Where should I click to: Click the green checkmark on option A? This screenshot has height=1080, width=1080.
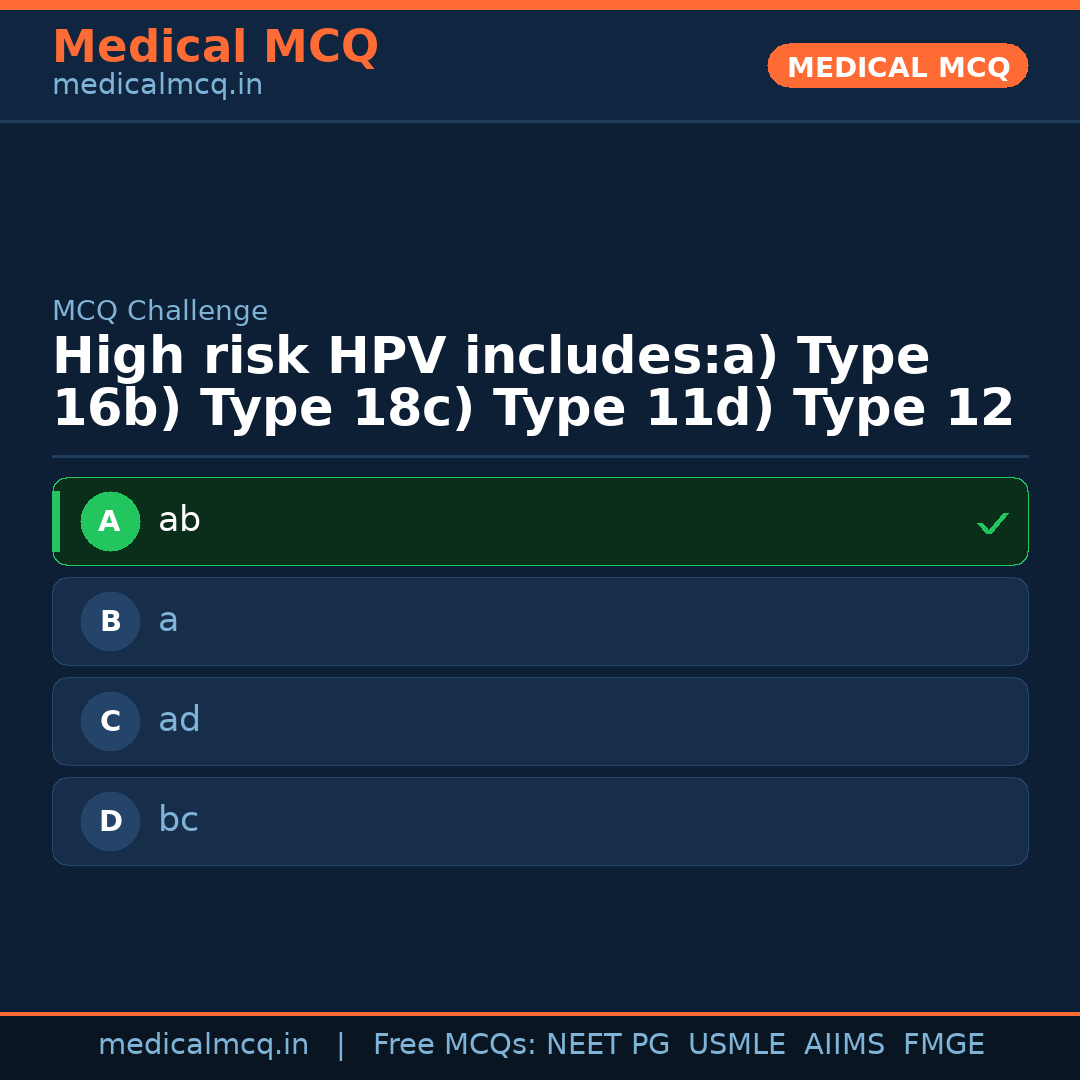click(x=992, y=523)
